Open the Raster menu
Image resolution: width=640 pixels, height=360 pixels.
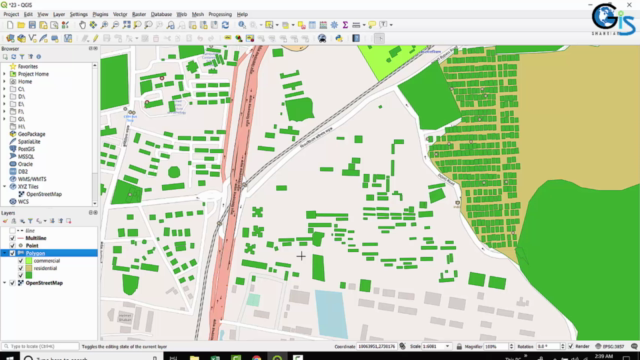(139, 14)
